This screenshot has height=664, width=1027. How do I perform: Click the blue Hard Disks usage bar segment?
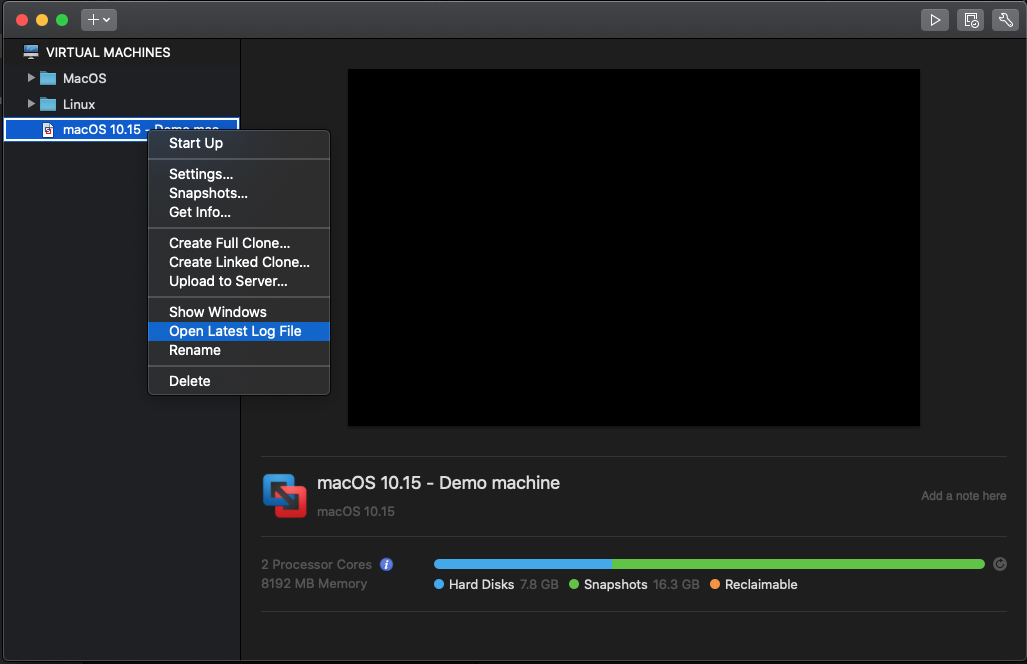point(523,564)
